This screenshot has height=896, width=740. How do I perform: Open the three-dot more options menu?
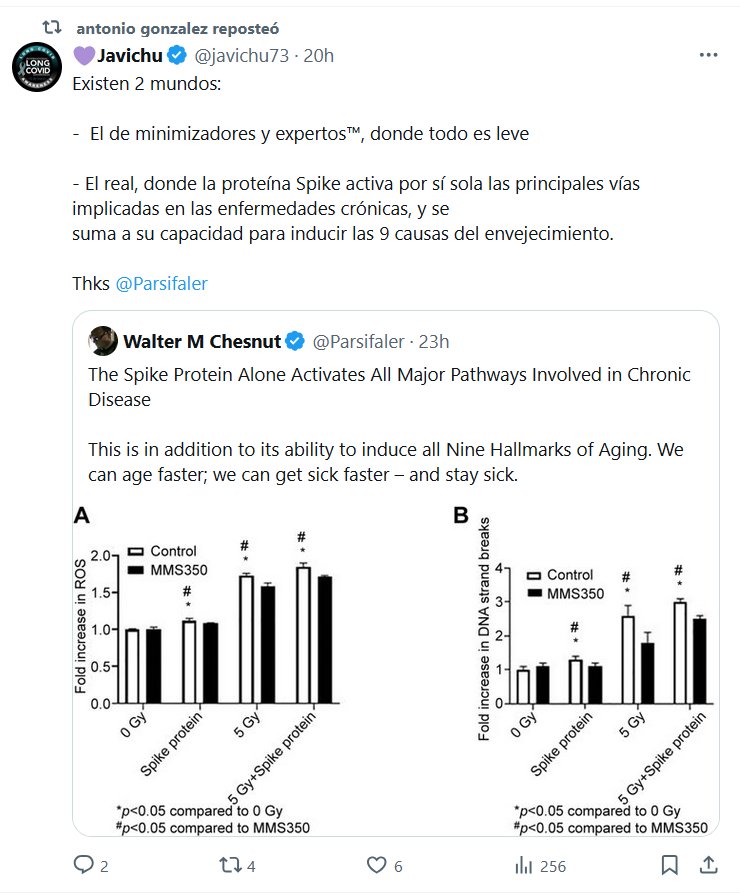coord(708,55)
